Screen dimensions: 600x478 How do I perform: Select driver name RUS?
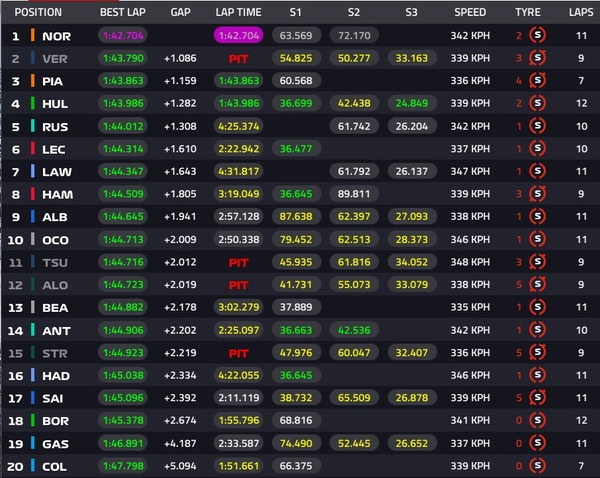[x=54, y=127]
